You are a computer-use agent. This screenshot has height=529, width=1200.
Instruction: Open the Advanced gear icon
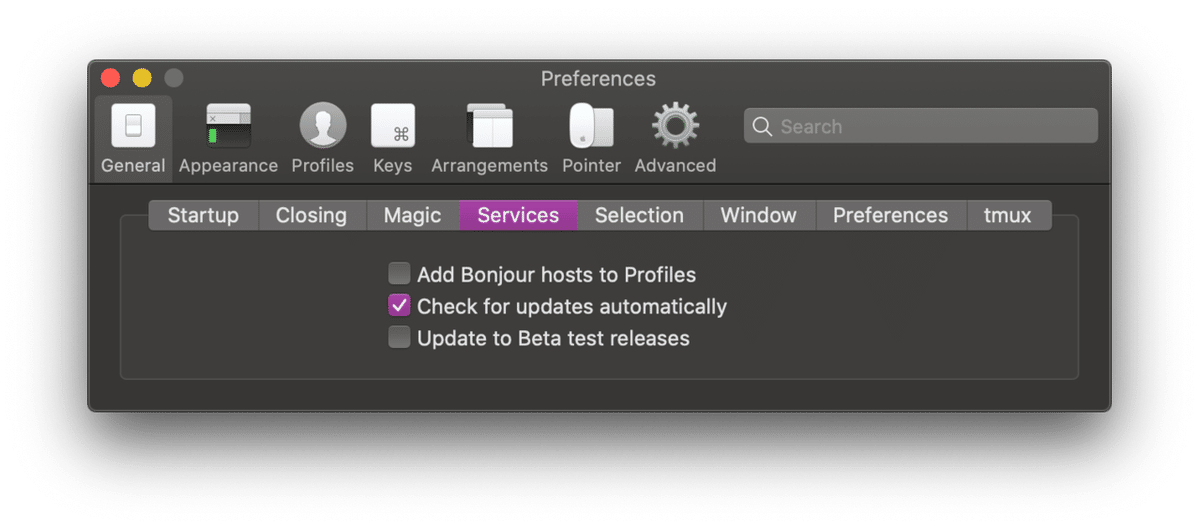click(x=675, y=127)
